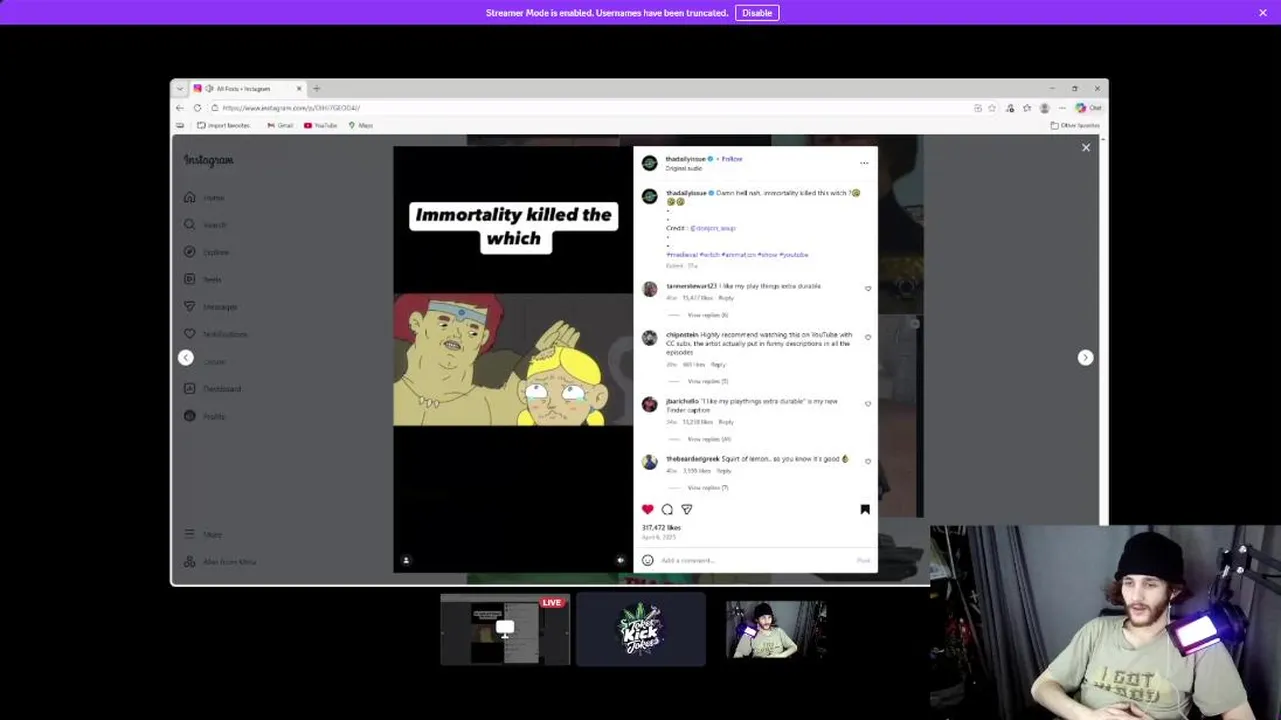Like jbarichello's comment
1281x720 pixels.
(868, 404)
